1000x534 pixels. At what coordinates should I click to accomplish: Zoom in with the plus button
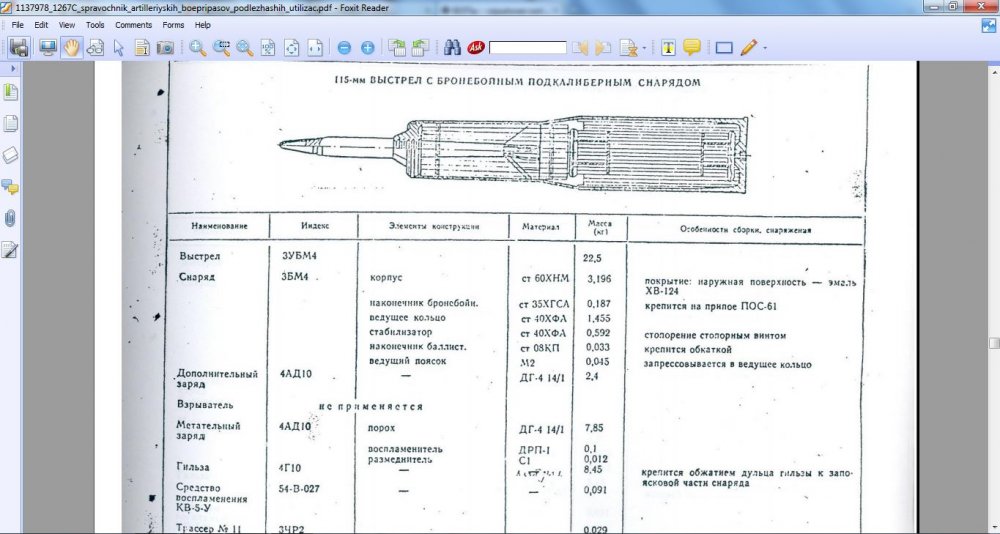coord(368,48)
